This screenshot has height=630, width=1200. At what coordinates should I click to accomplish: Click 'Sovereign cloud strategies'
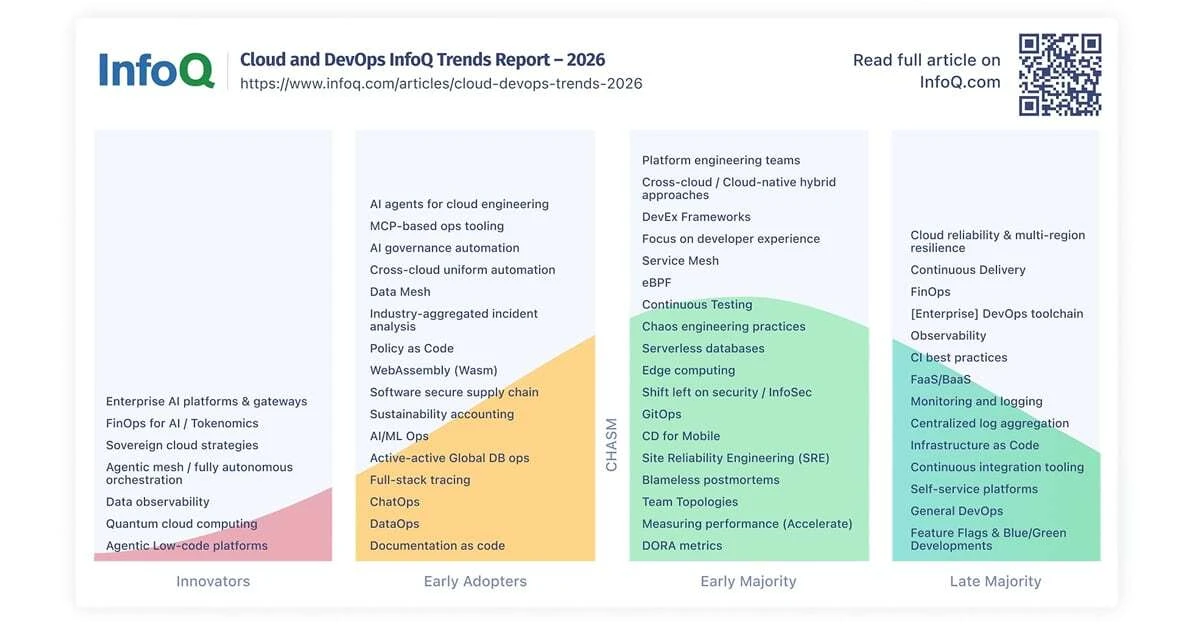pyautogui.click(x=182, y=445)
